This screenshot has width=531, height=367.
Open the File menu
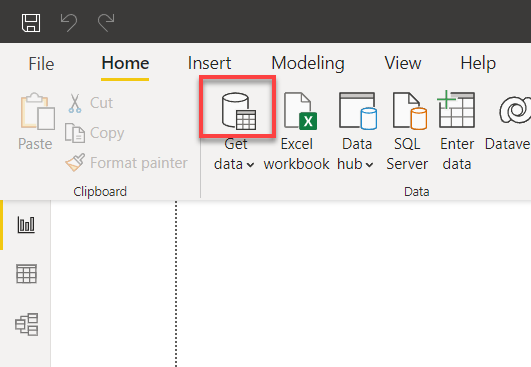(41, 64)
